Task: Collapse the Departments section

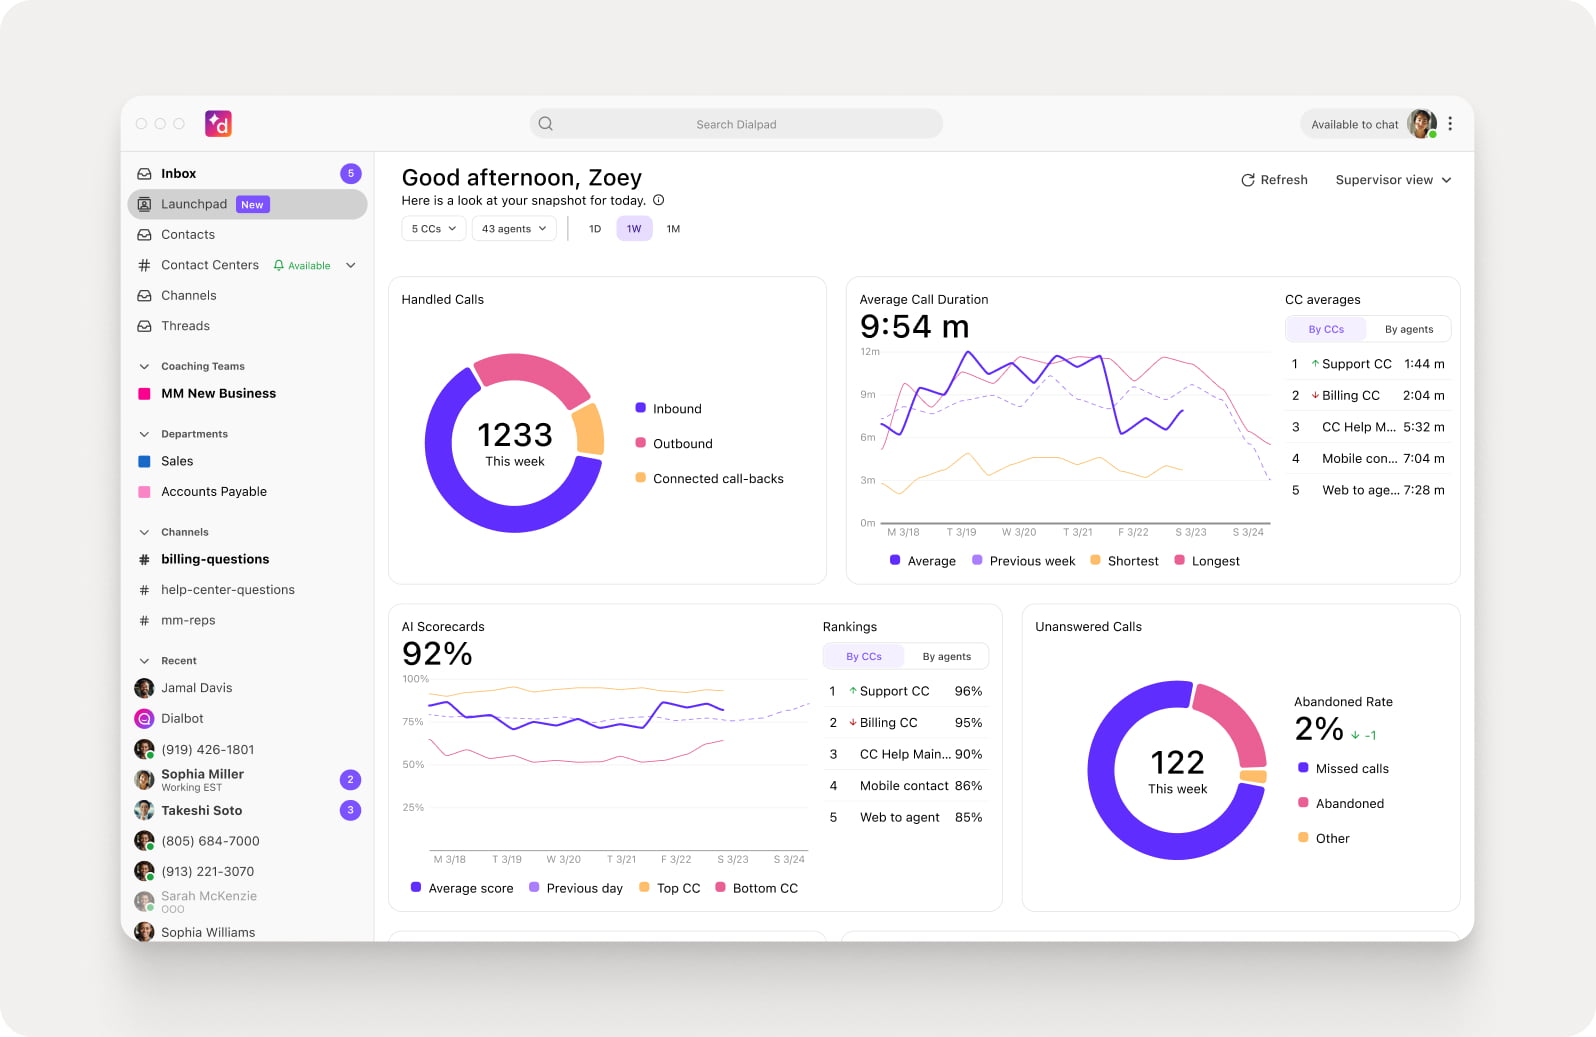Action: [144, 434]
